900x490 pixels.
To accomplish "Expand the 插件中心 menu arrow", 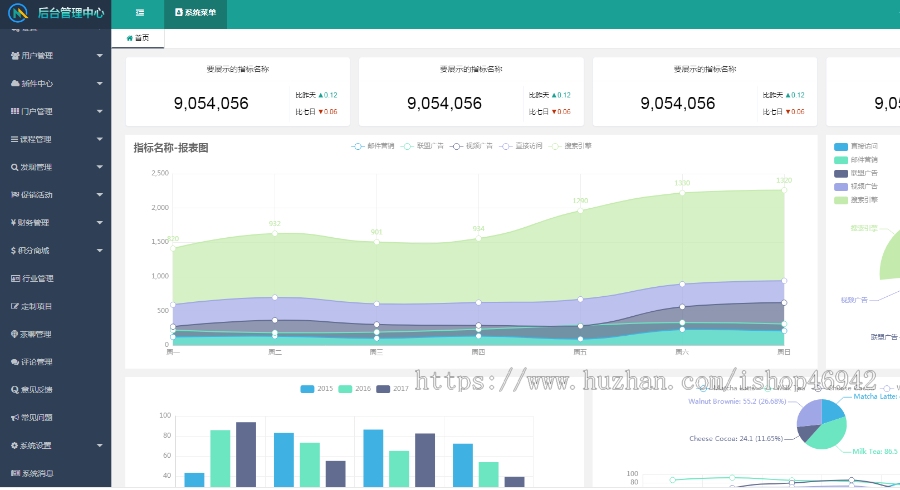I will 99,84.
